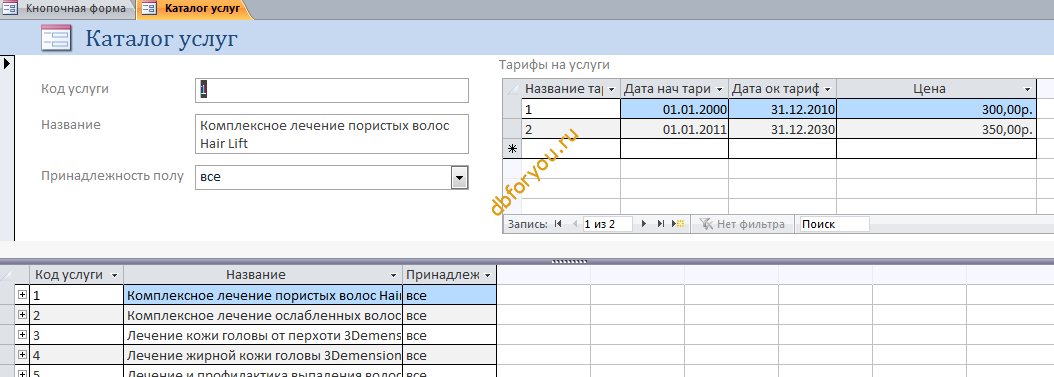This screenshot has width=1054, height=377.
Task: Open the Принадлежность полу combo box arrow
Action: coord(459,177)
